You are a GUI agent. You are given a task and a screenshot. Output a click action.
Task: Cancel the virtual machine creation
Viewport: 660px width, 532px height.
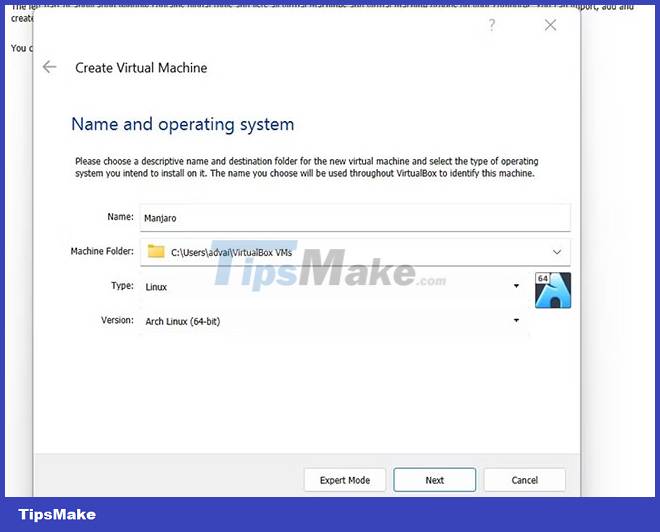524,480
